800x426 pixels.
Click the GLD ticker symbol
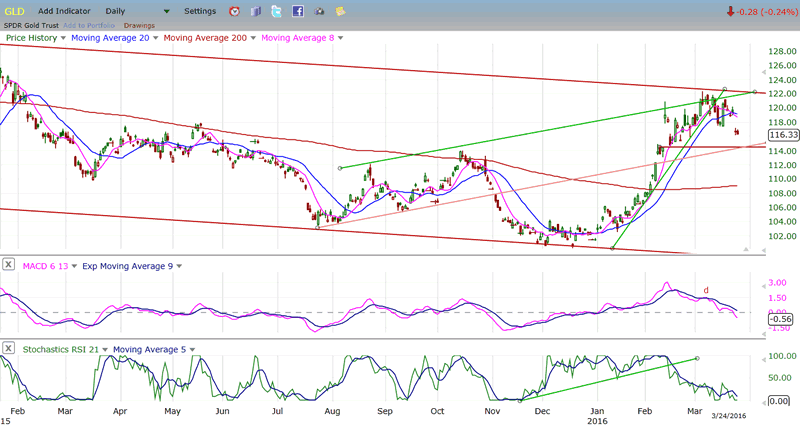[14, 11]
